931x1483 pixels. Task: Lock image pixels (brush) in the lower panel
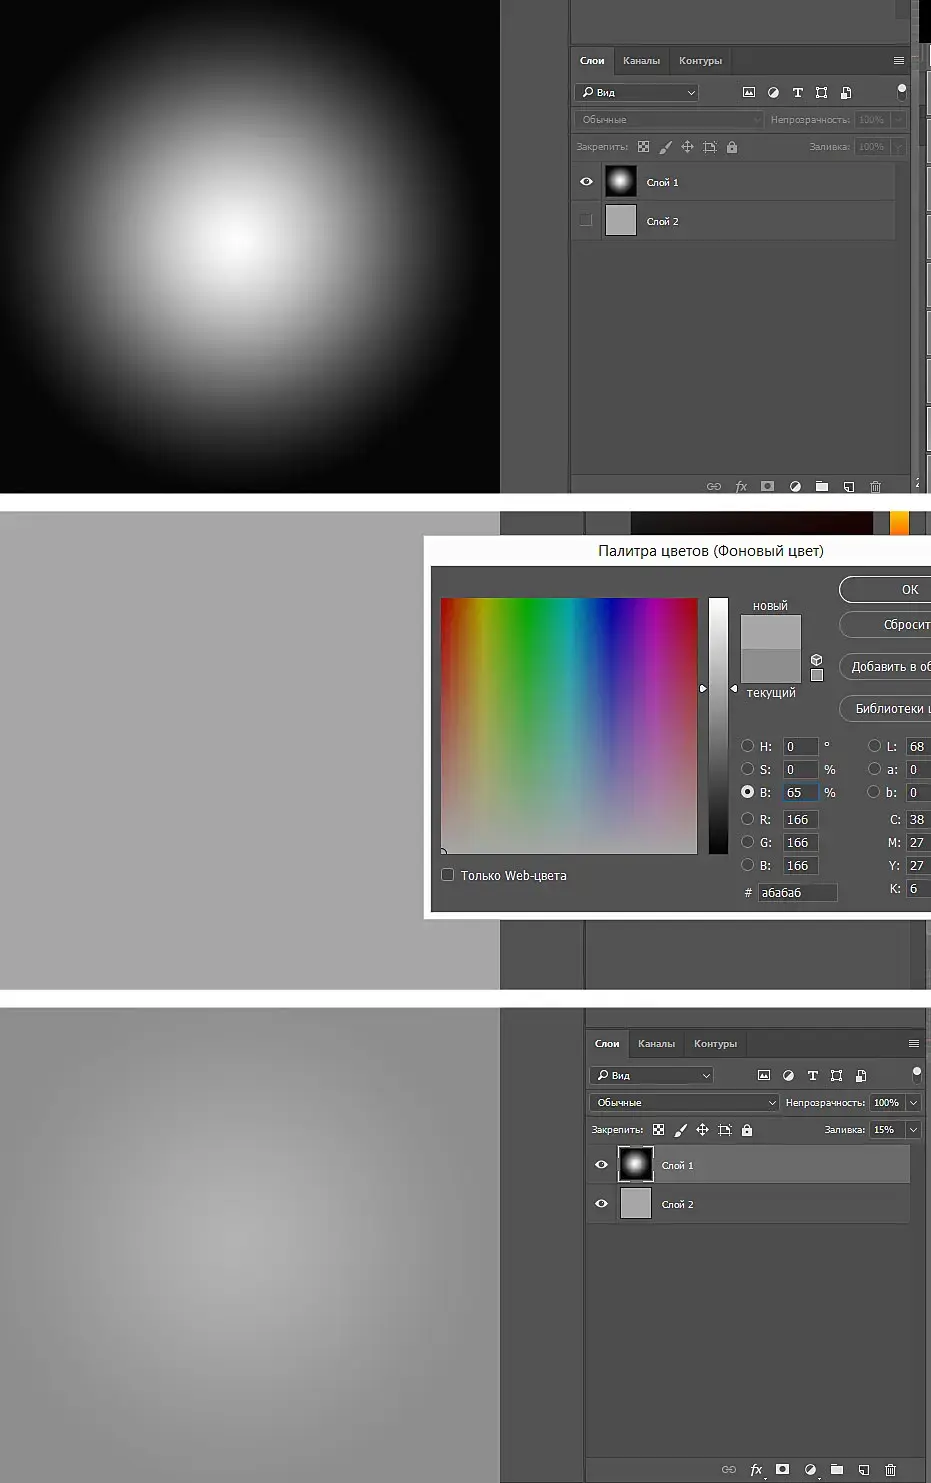680,1129
